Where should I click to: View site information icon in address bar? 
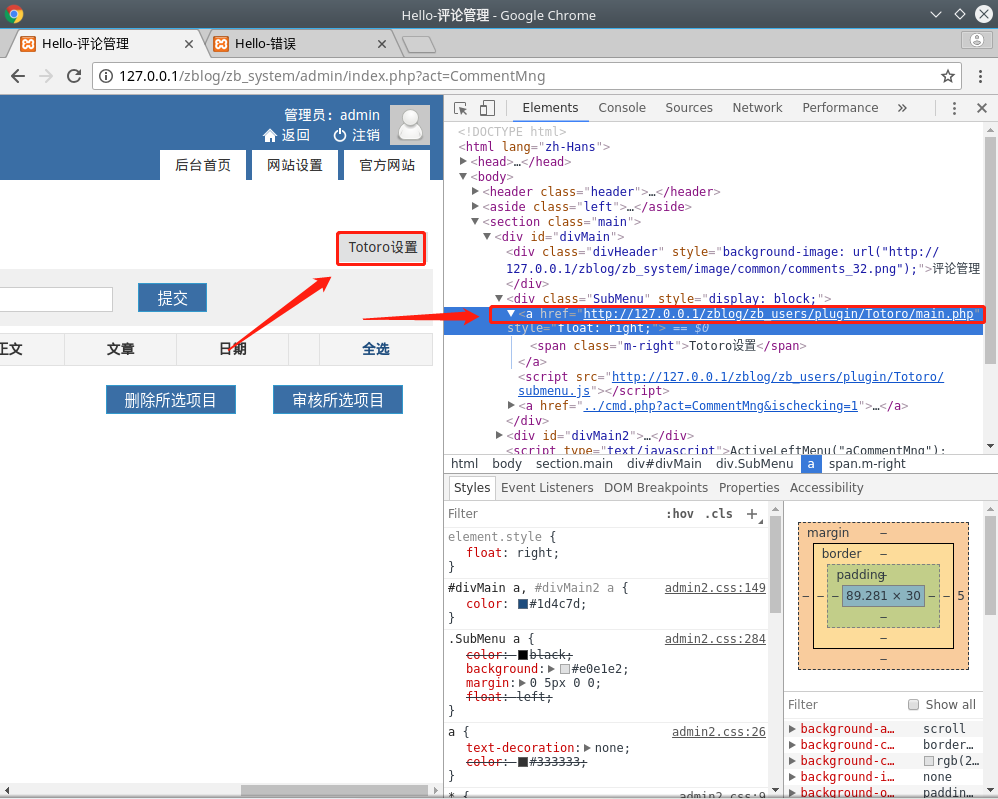[x=106, y=76]
